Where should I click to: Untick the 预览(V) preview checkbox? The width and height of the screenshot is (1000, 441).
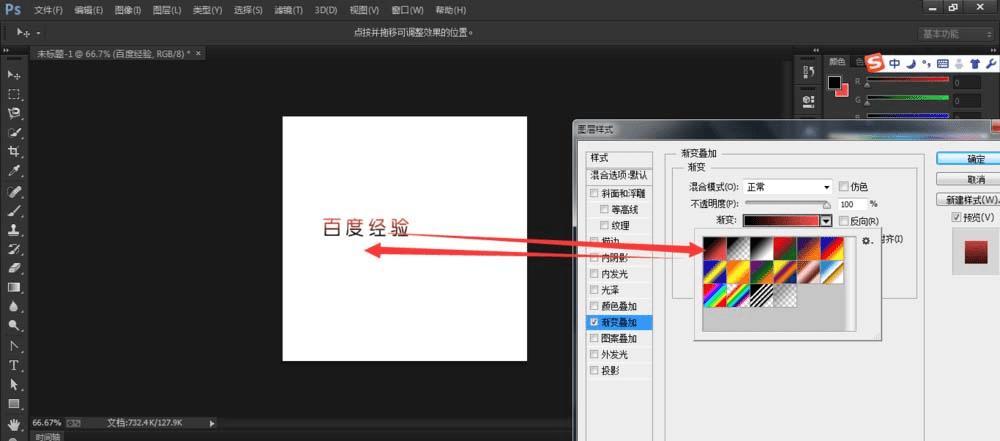956,218
